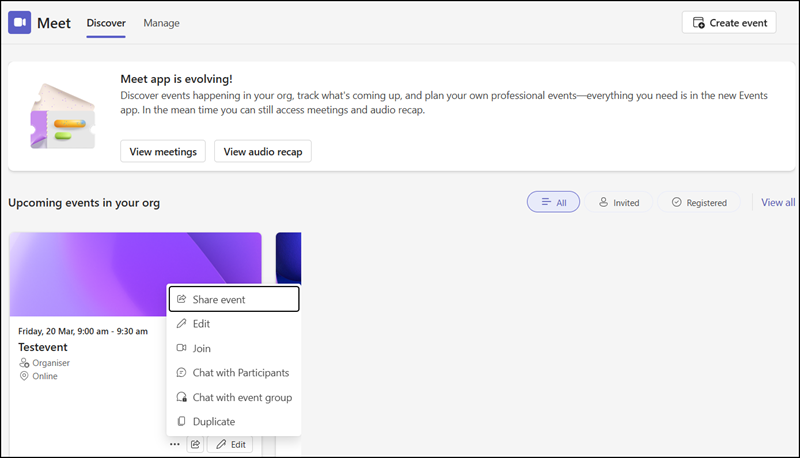Filter events by Invited
The width and height of the screenshot is (800, 458).
[x=618, y=202]
